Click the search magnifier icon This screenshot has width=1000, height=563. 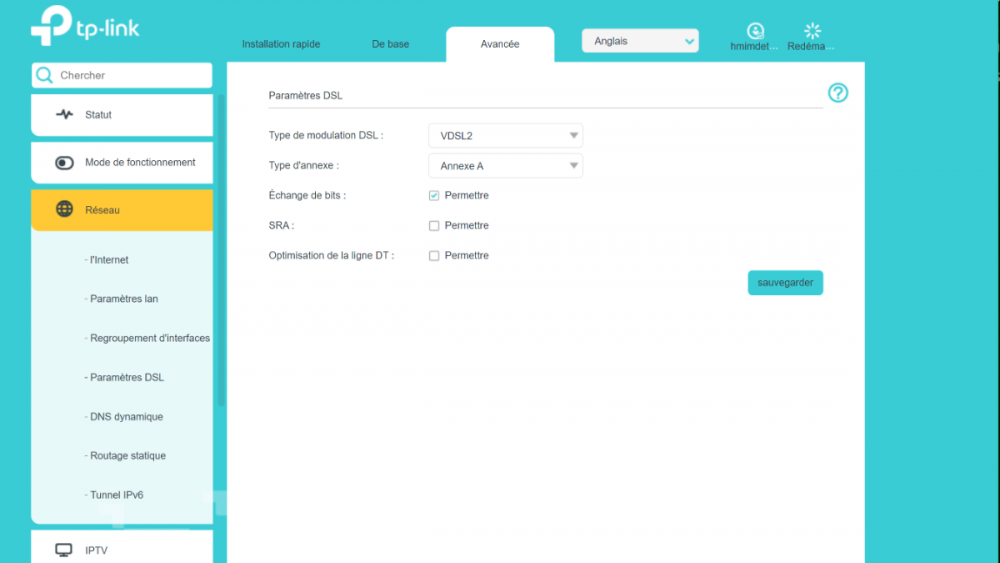point(44,75)
